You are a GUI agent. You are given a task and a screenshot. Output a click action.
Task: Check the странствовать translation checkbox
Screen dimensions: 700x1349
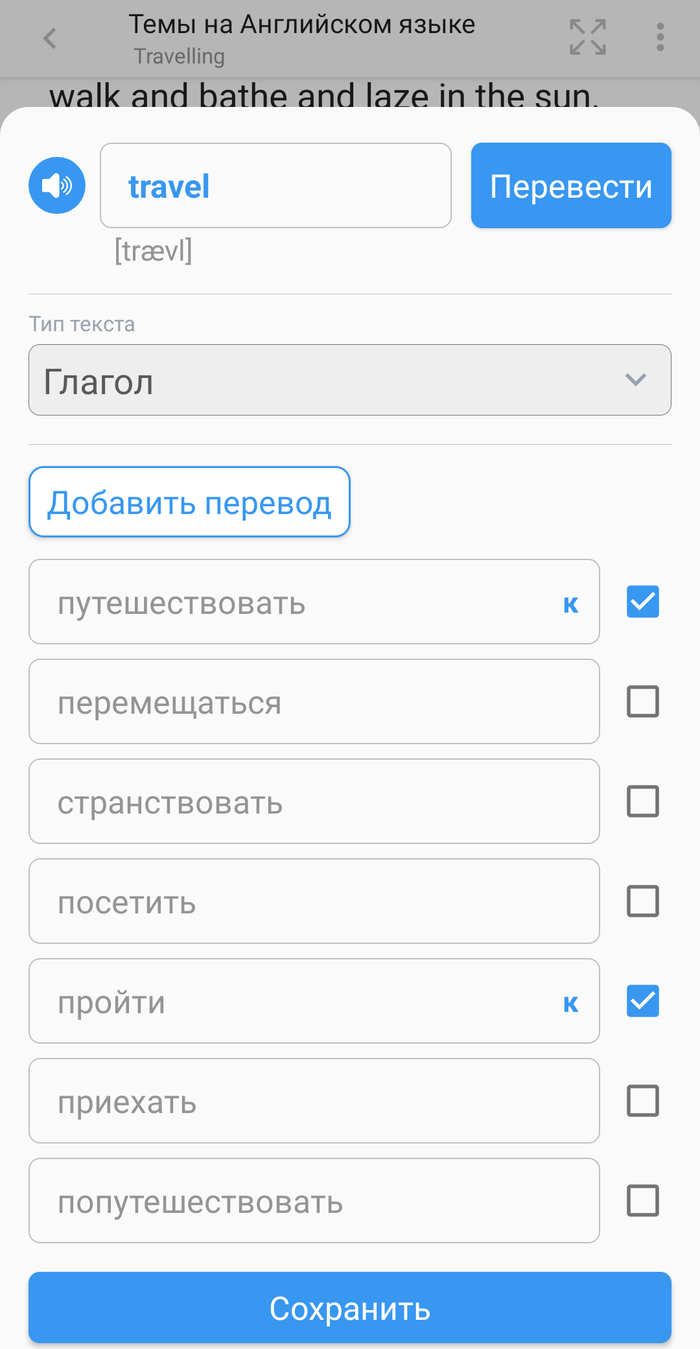point(643,801)
